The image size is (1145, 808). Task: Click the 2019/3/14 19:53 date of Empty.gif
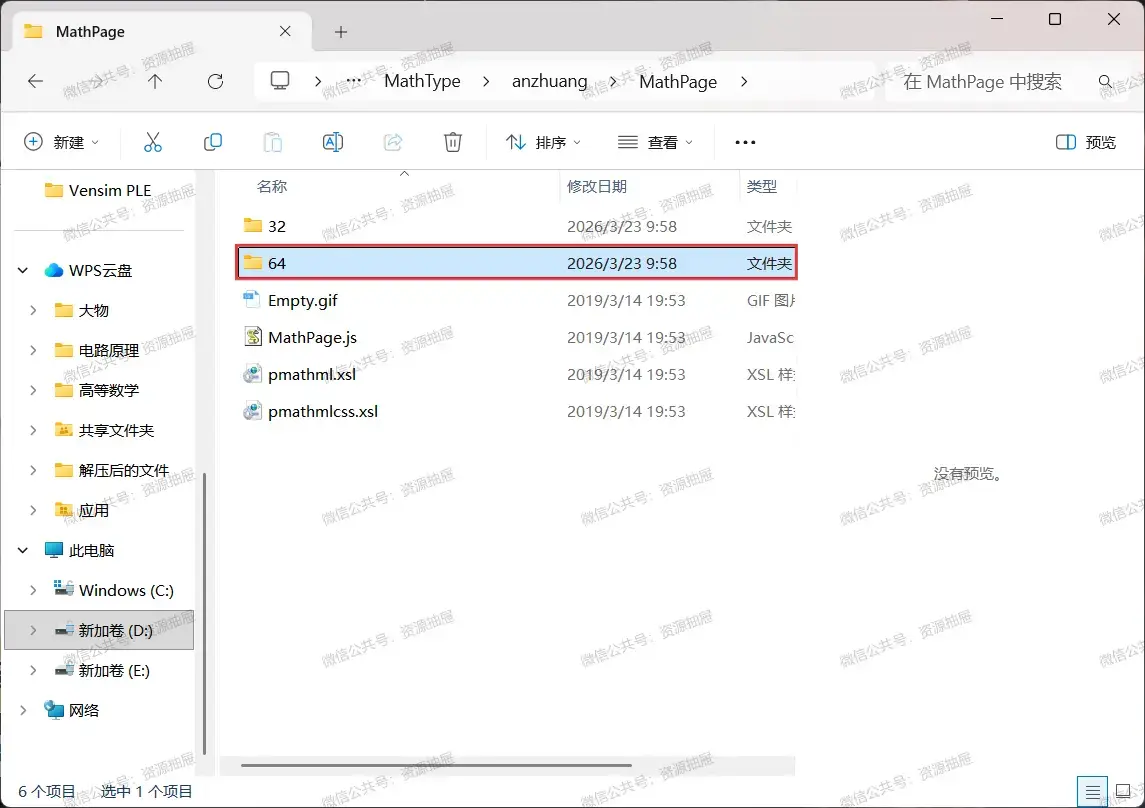point(626,300)
